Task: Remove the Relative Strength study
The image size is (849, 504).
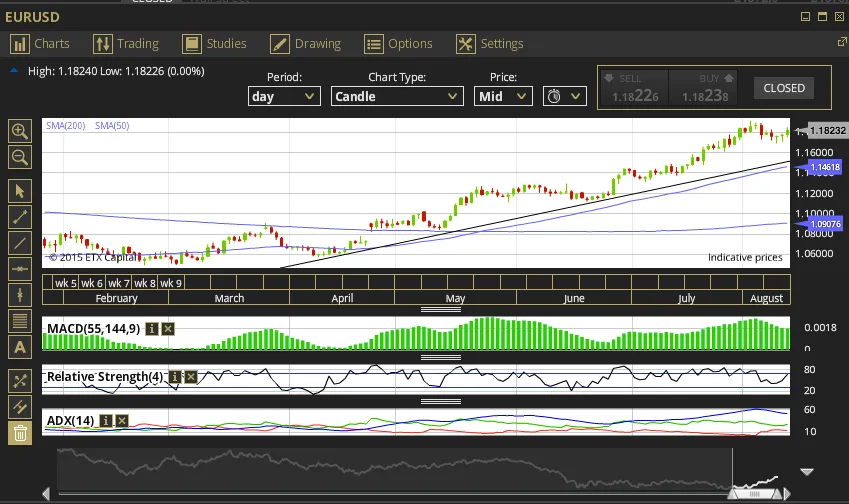Action: coord(191,376)
